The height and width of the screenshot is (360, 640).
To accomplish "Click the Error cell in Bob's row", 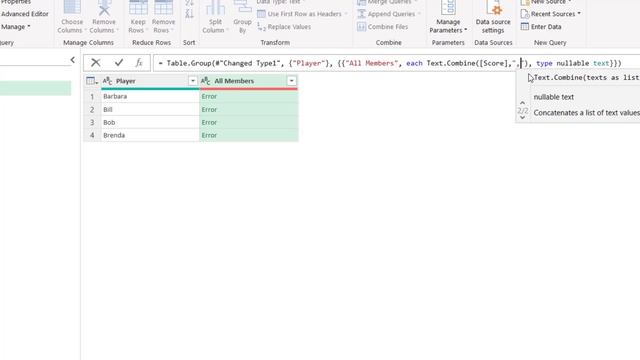I will point(249,122).
